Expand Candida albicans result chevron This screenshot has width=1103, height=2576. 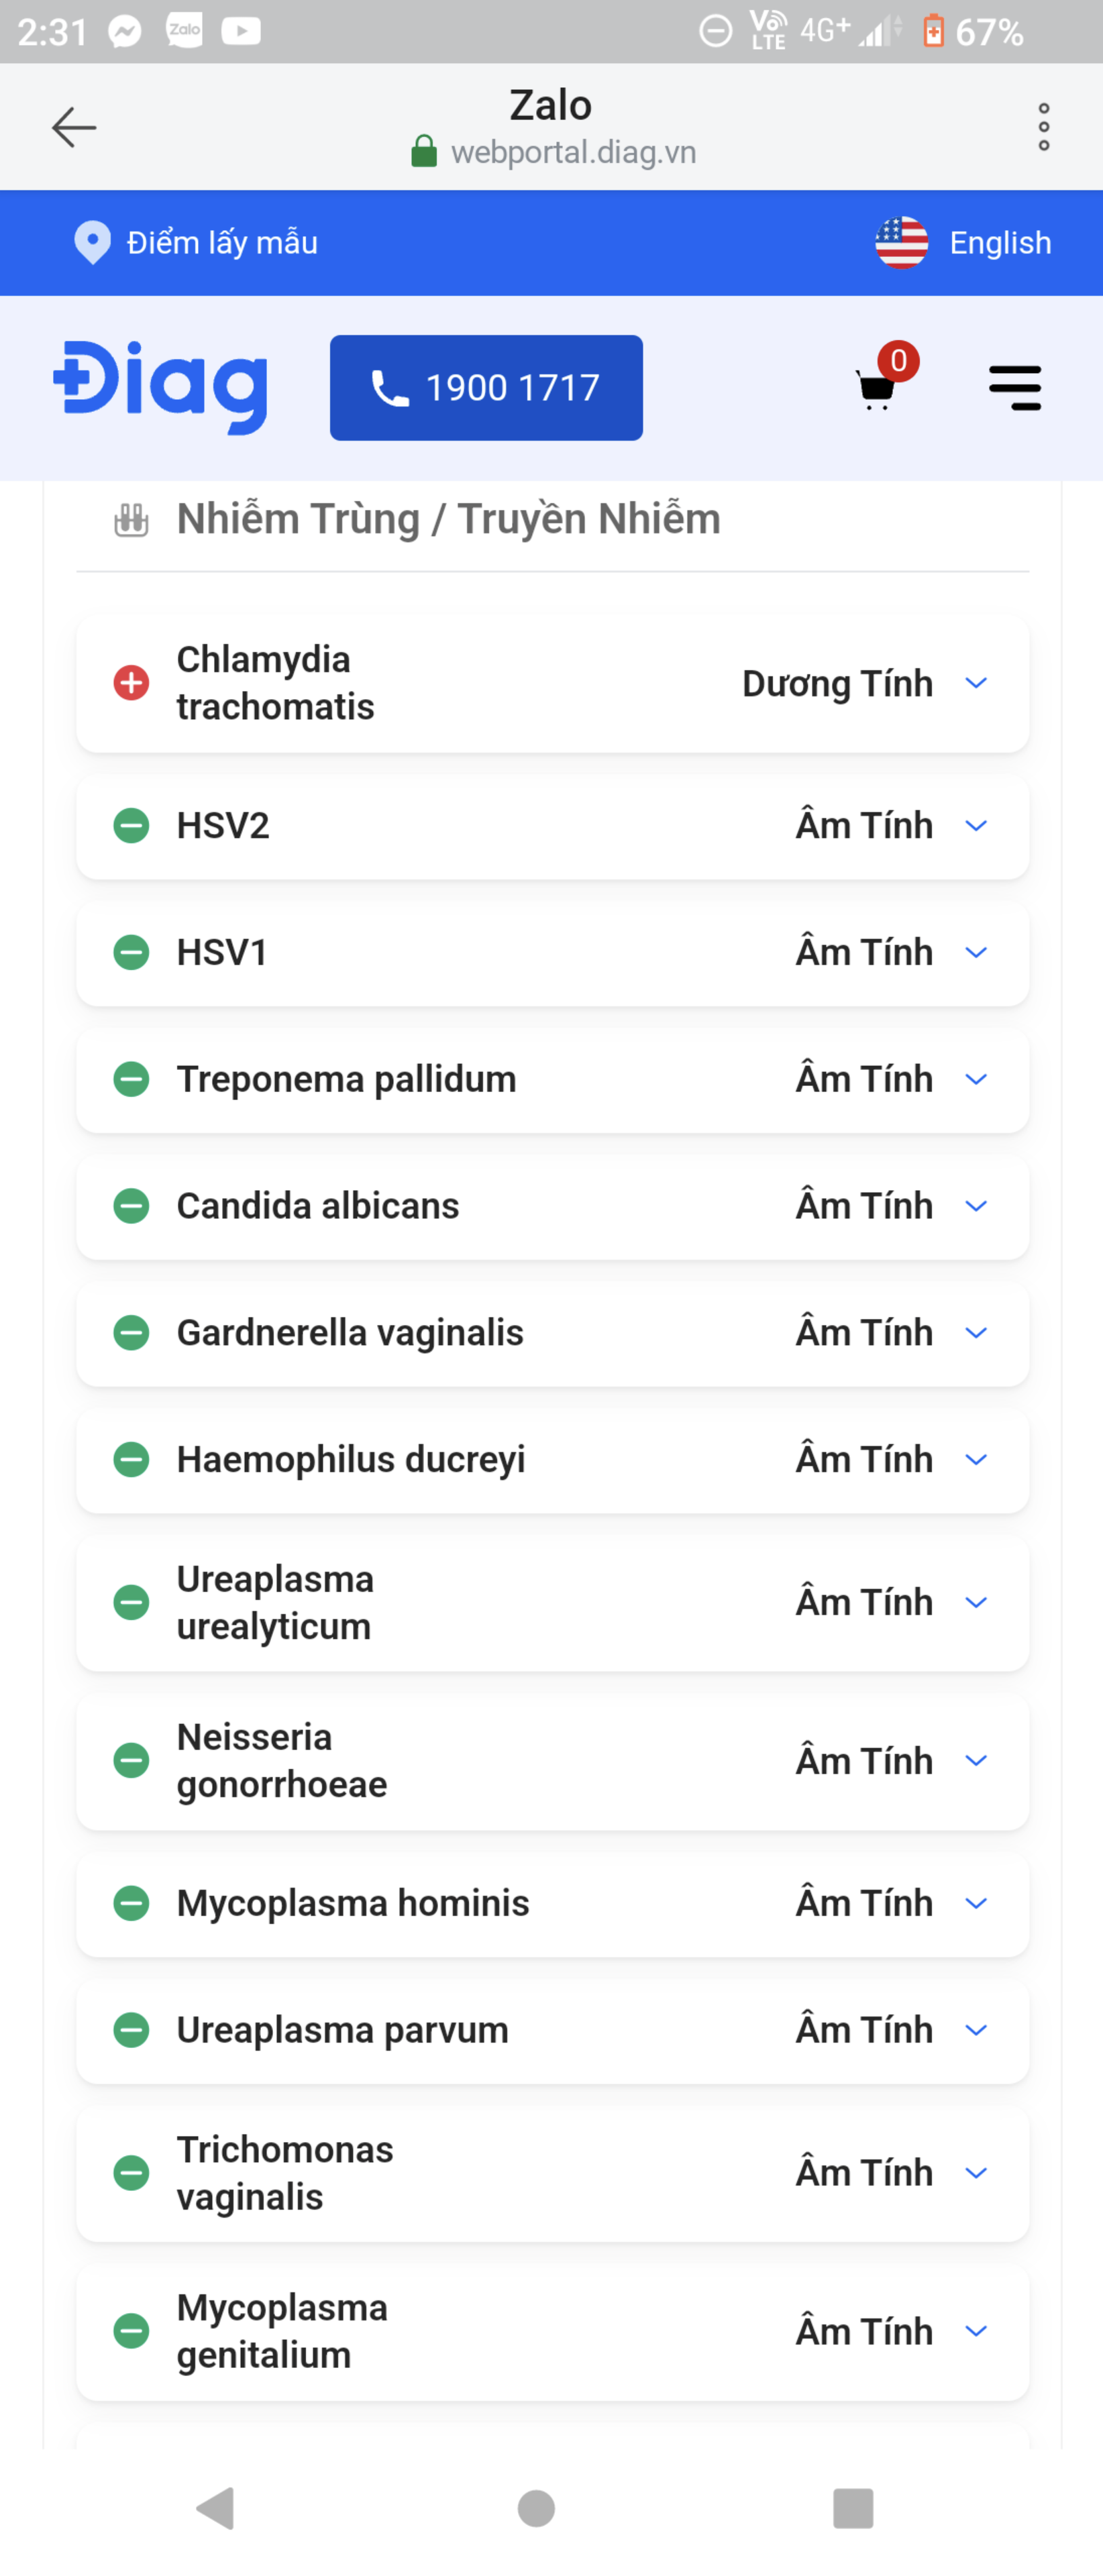(975, 1206)
